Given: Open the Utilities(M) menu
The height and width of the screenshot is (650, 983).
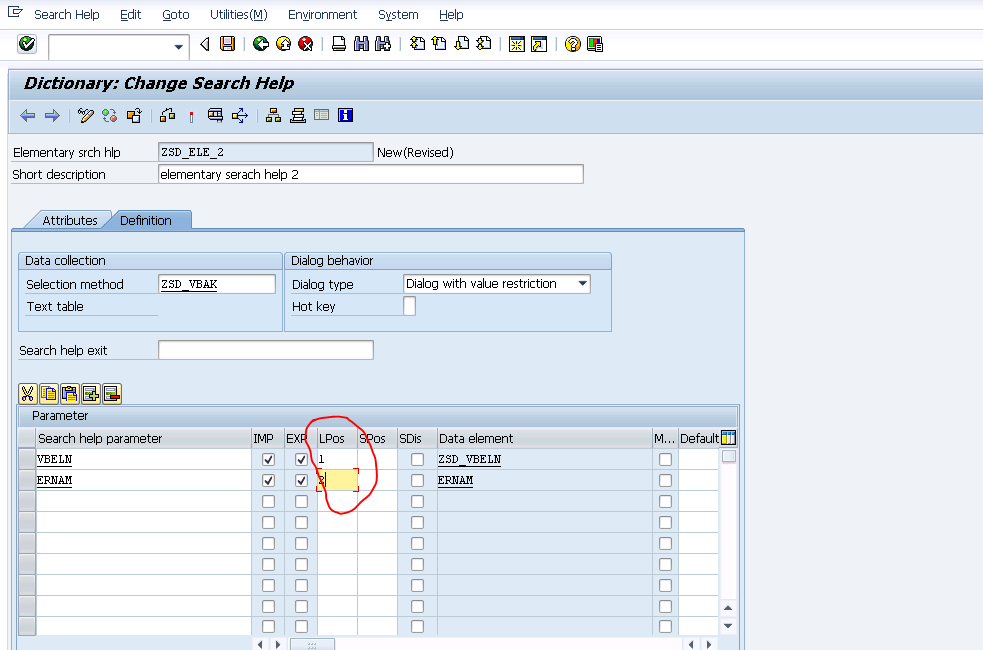Looking at the screenshot, I should (x=237, y=14).
